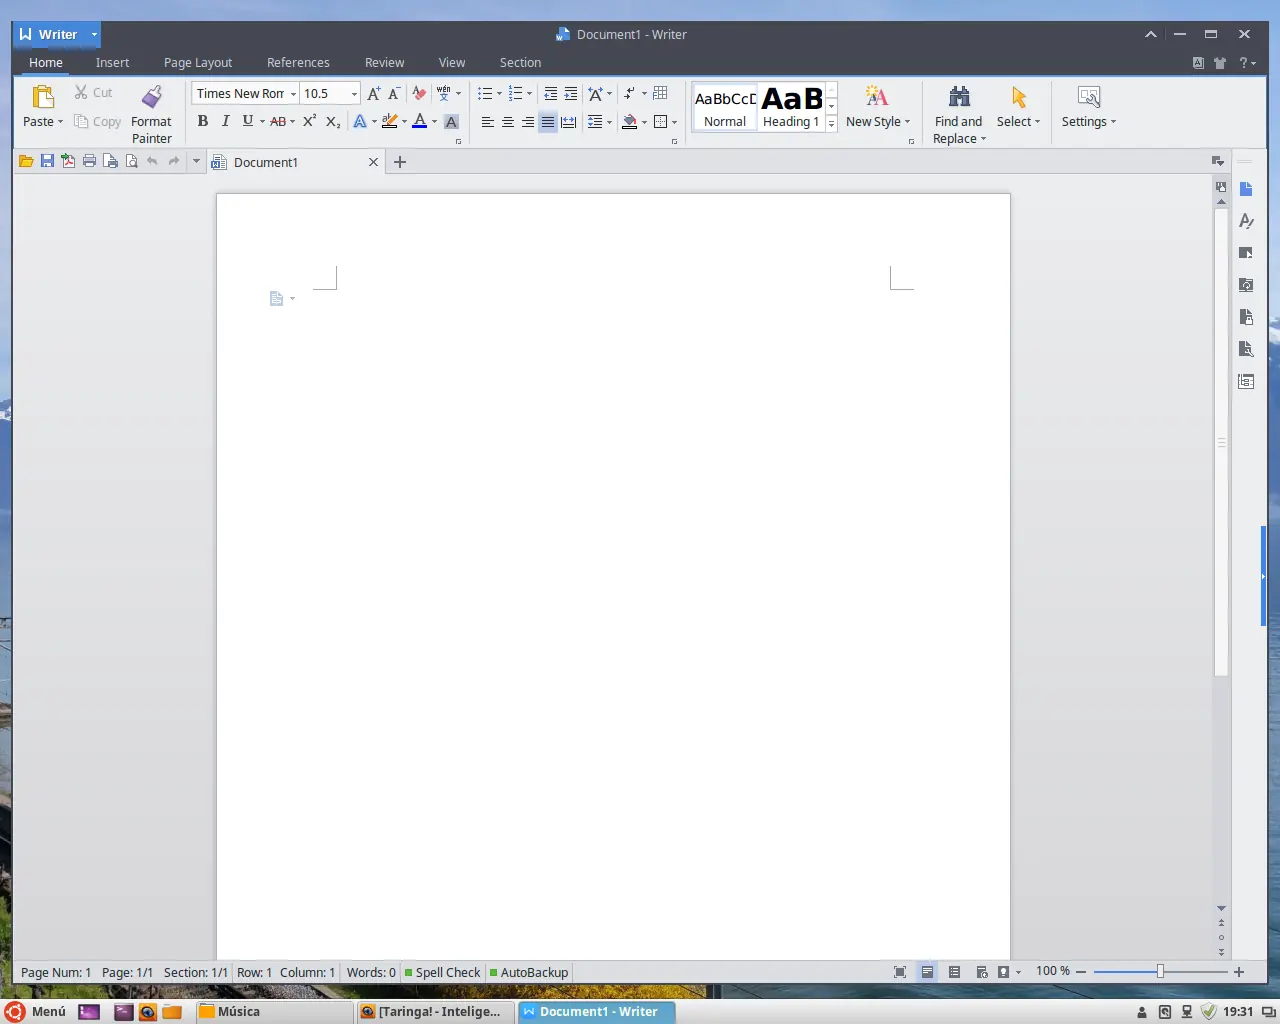Shrink font size icon

point(394,93)
